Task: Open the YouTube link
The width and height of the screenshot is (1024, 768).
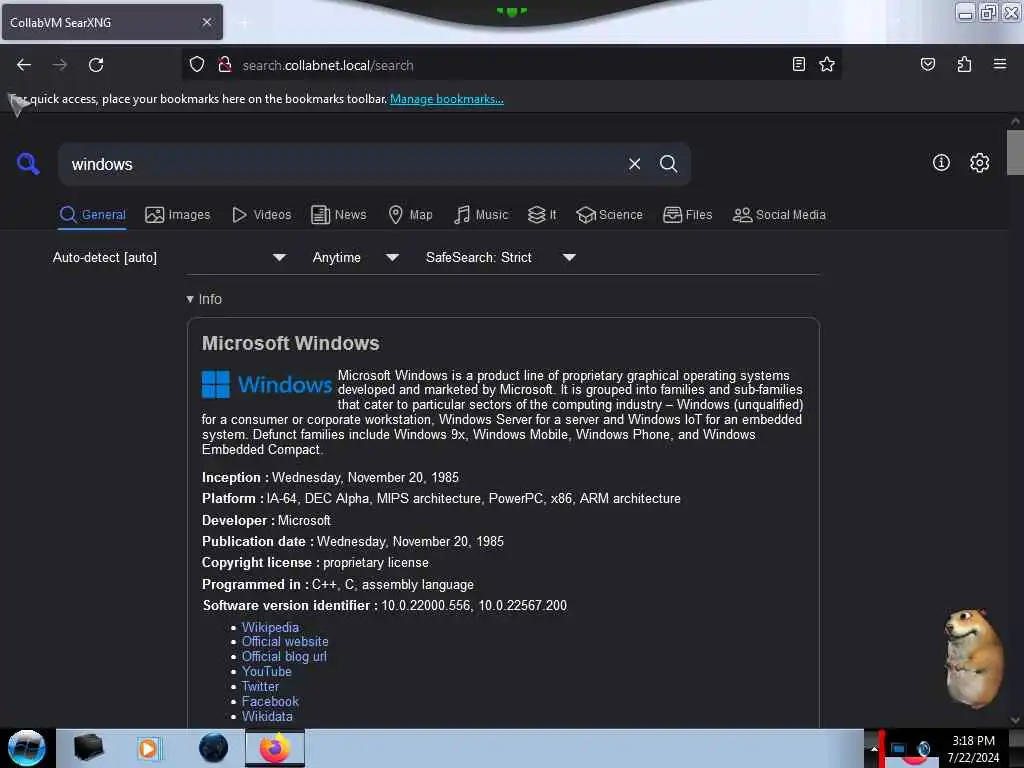Action: (266, 671)
